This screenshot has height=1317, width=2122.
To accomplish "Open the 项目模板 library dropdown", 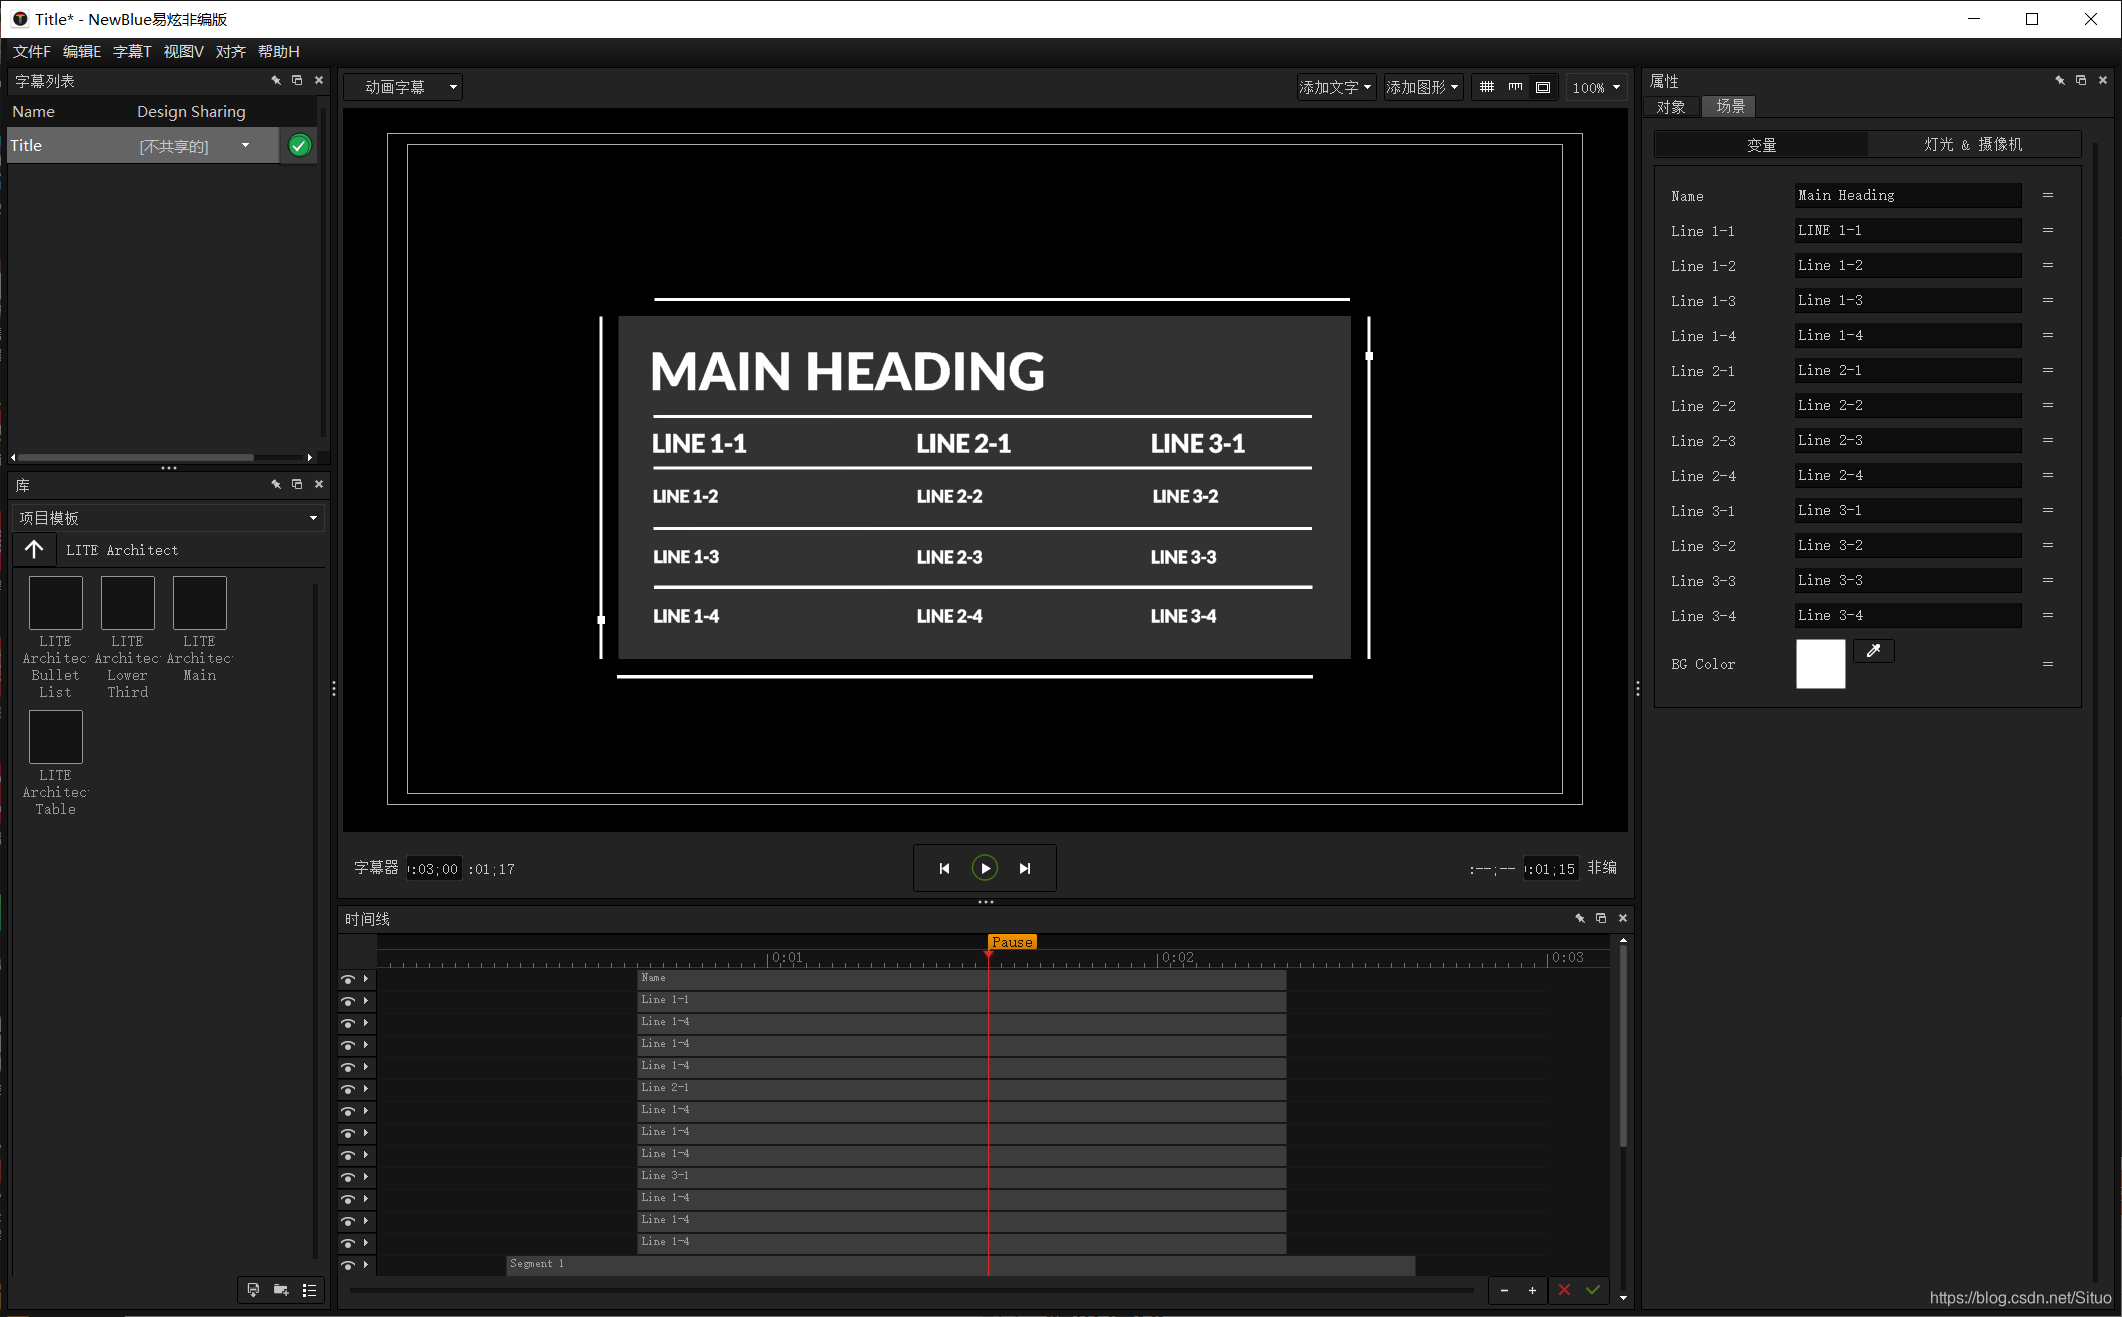I will pos(168,517).
